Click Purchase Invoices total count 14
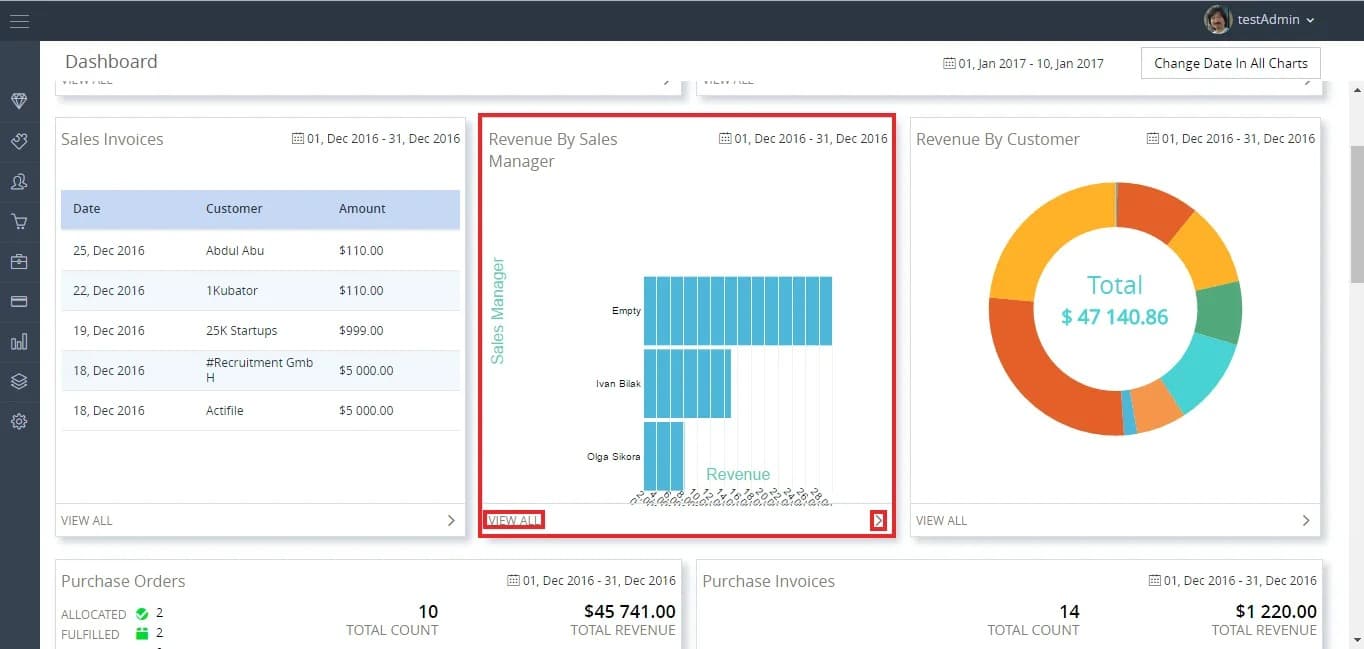Screen dimensions: 1364x649 pyautogui.click(x=1068, y=611)
